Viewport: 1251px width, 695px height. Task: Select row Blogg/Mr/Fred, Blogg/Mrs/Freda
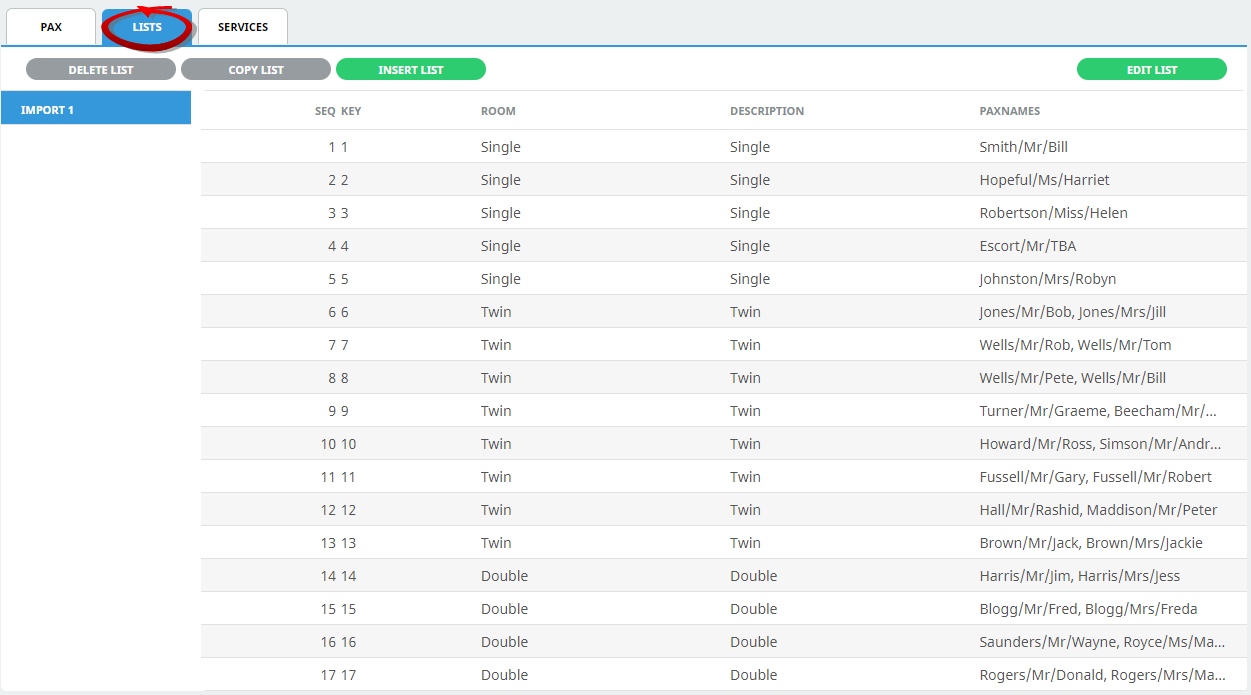coord(725,609)
